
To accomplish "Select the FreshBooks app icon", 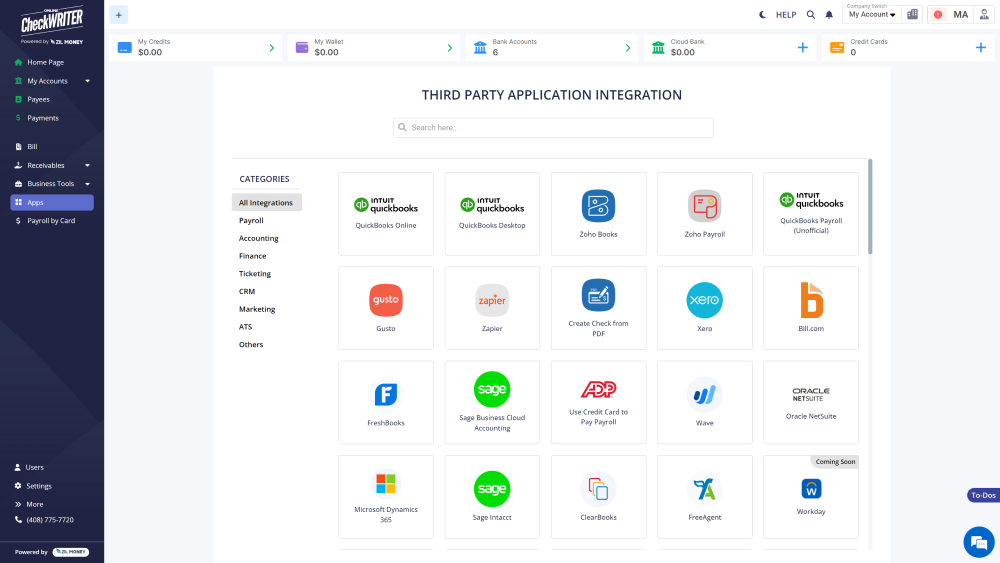I will point(386,394).
